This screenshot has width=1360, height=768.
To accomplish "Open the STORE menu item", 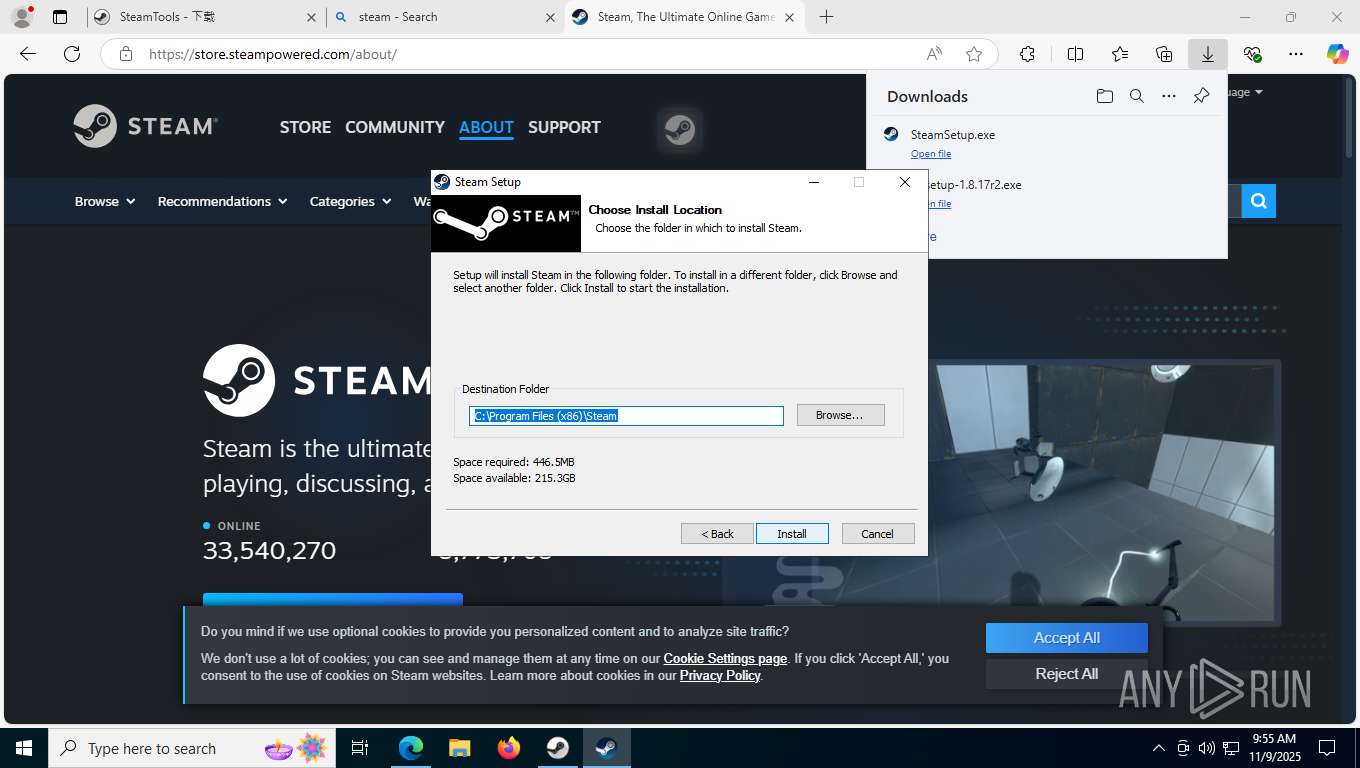I will [305, 127].
